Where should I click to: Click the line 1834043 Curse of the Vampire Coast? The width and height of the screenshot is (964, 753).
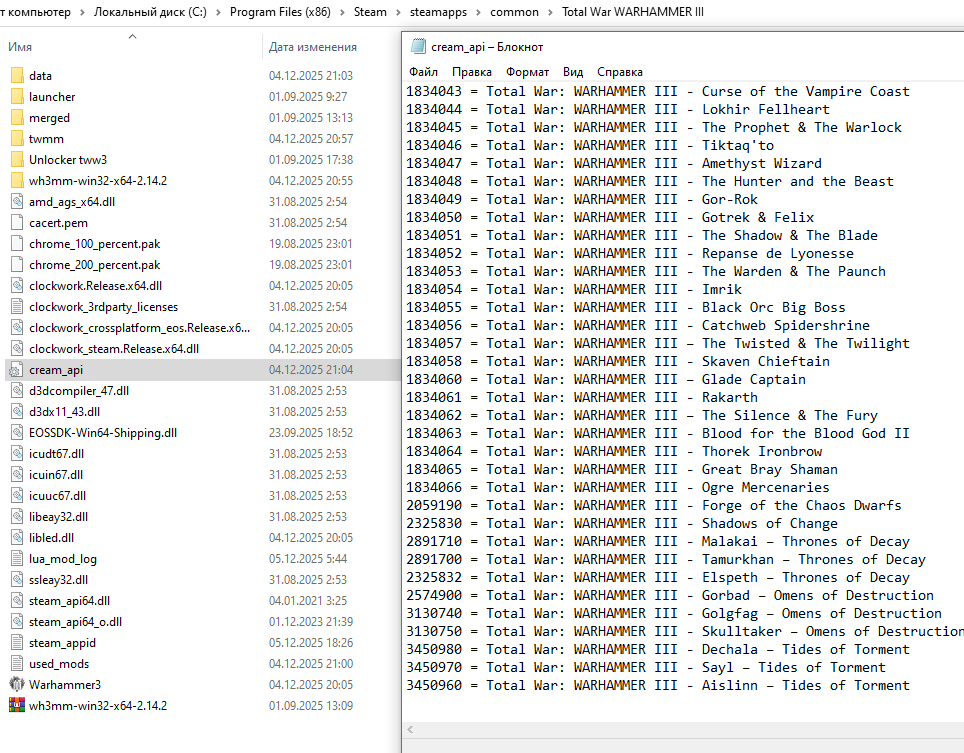tap(657, 92)
